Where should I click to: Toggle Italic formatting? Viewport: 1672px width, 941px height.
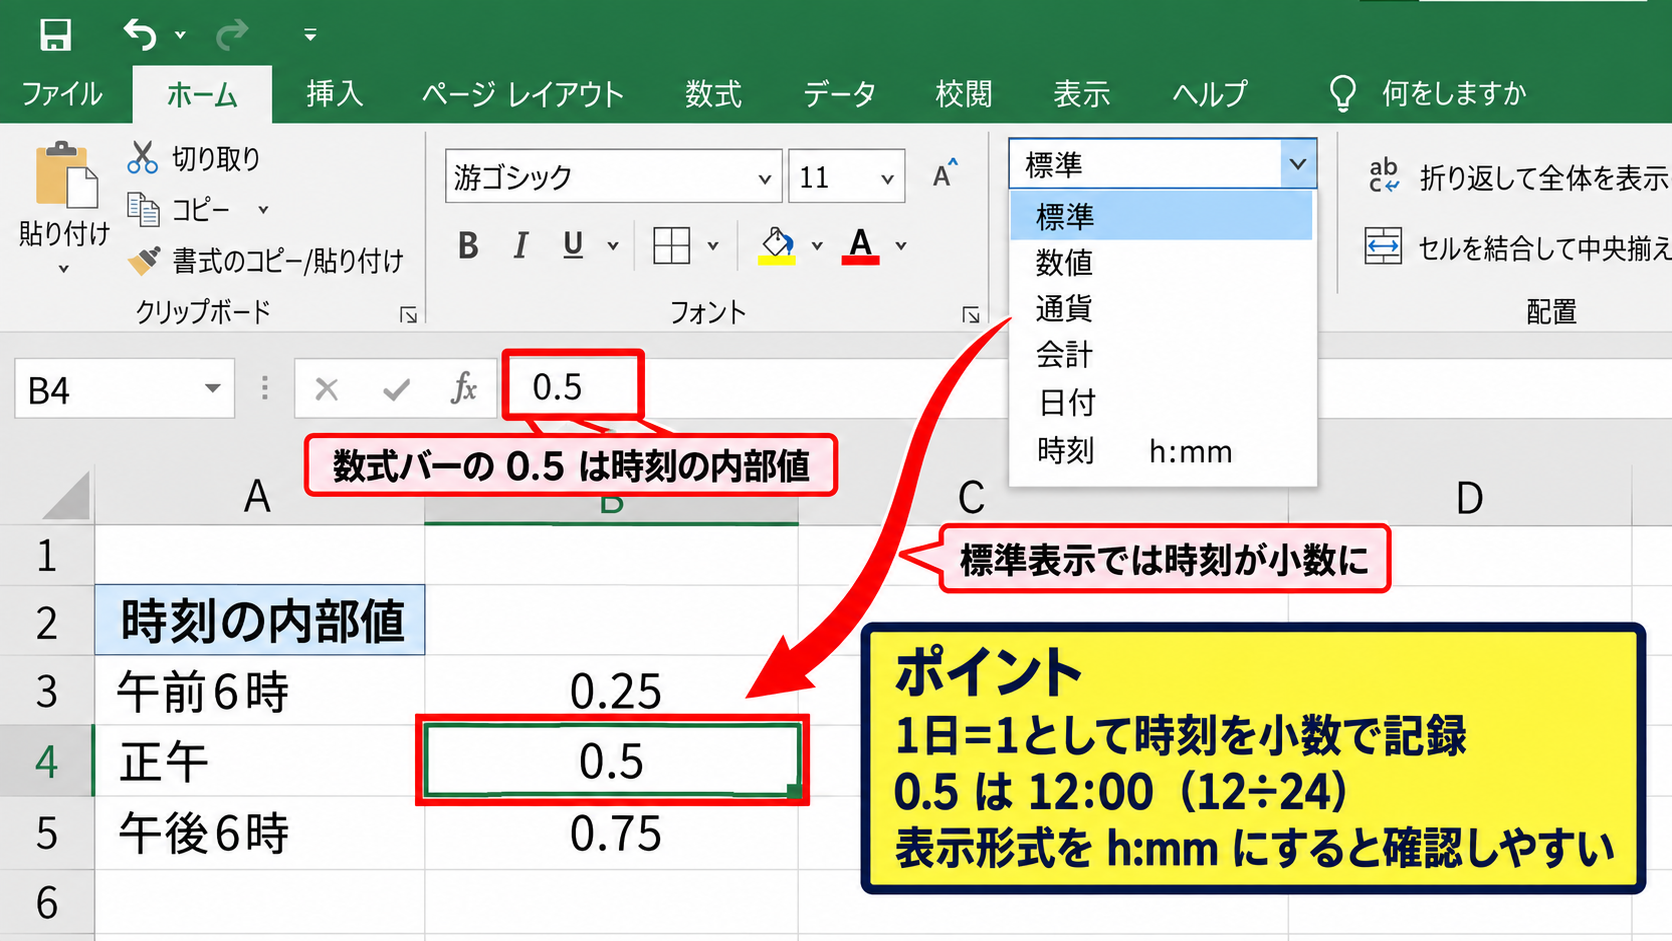(x=520, y=246)
